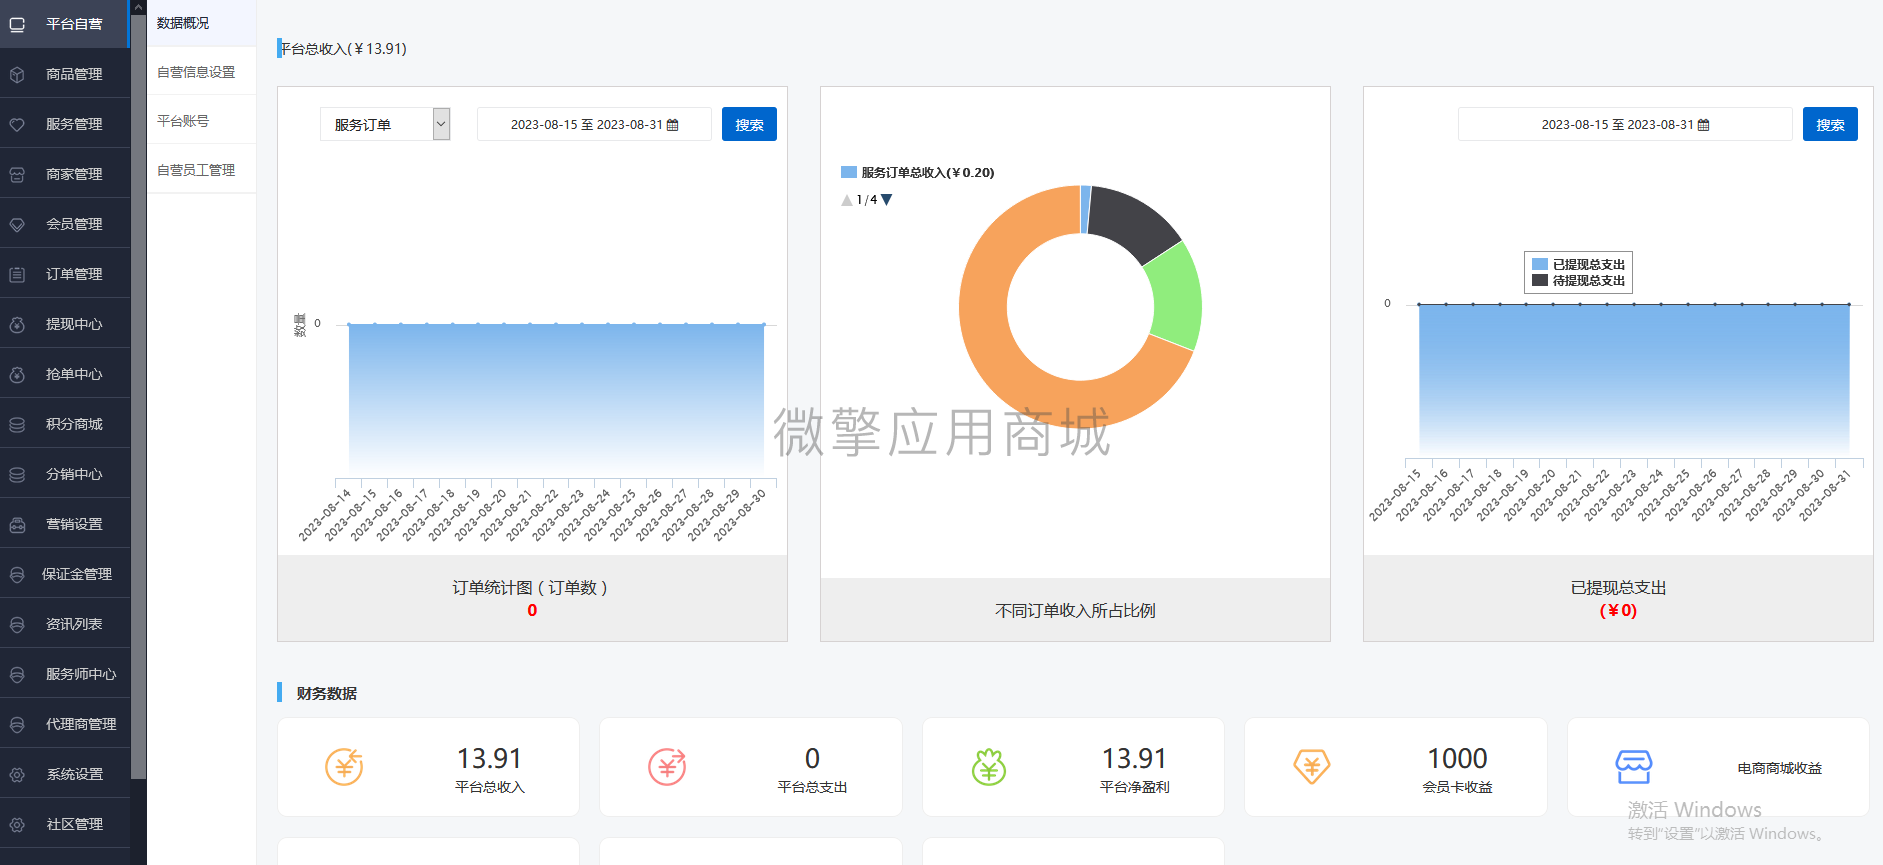
Task: Click calendar icon in withdrawal chart date field
Action: (x=1704, y=125)
